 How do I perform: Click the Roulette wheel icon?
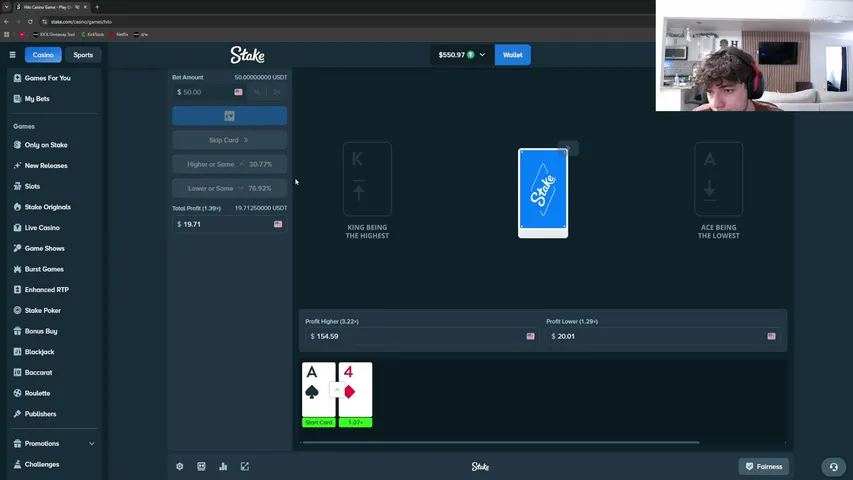click(x=17, y=393)
